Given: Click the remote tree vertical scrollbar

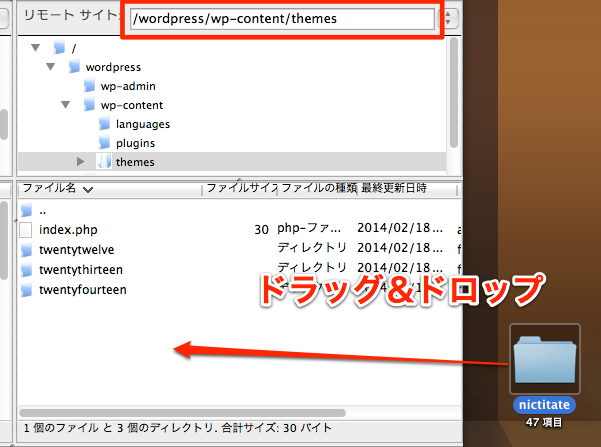Looking at the screenshot, I should [x=454, y=92].
